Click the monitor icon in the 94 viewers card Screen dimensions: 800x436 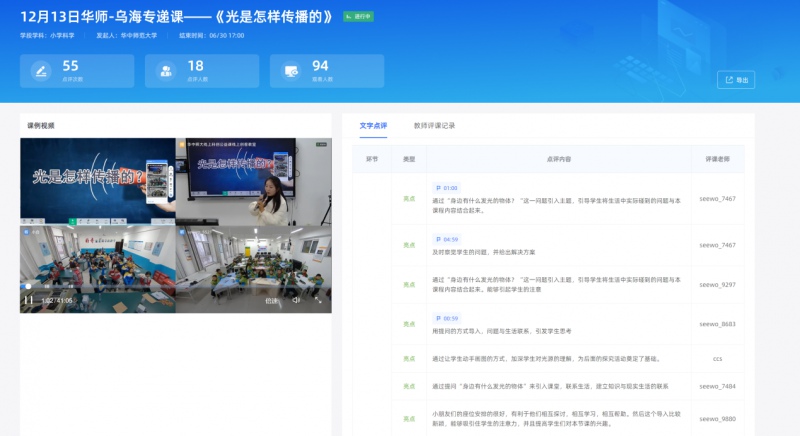291,71
